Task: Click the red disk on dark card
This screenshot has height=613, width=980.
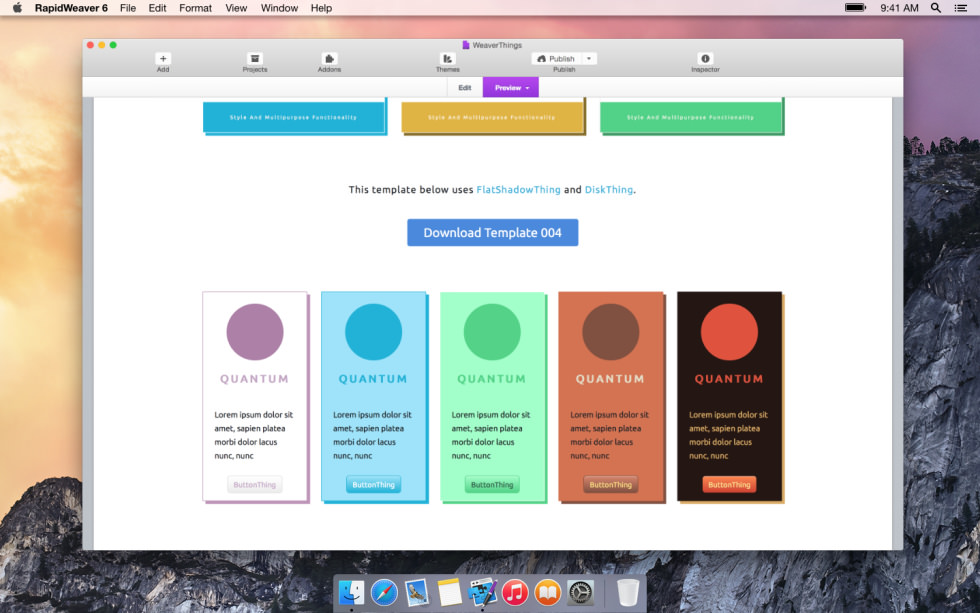Action: tap(729, 332)
